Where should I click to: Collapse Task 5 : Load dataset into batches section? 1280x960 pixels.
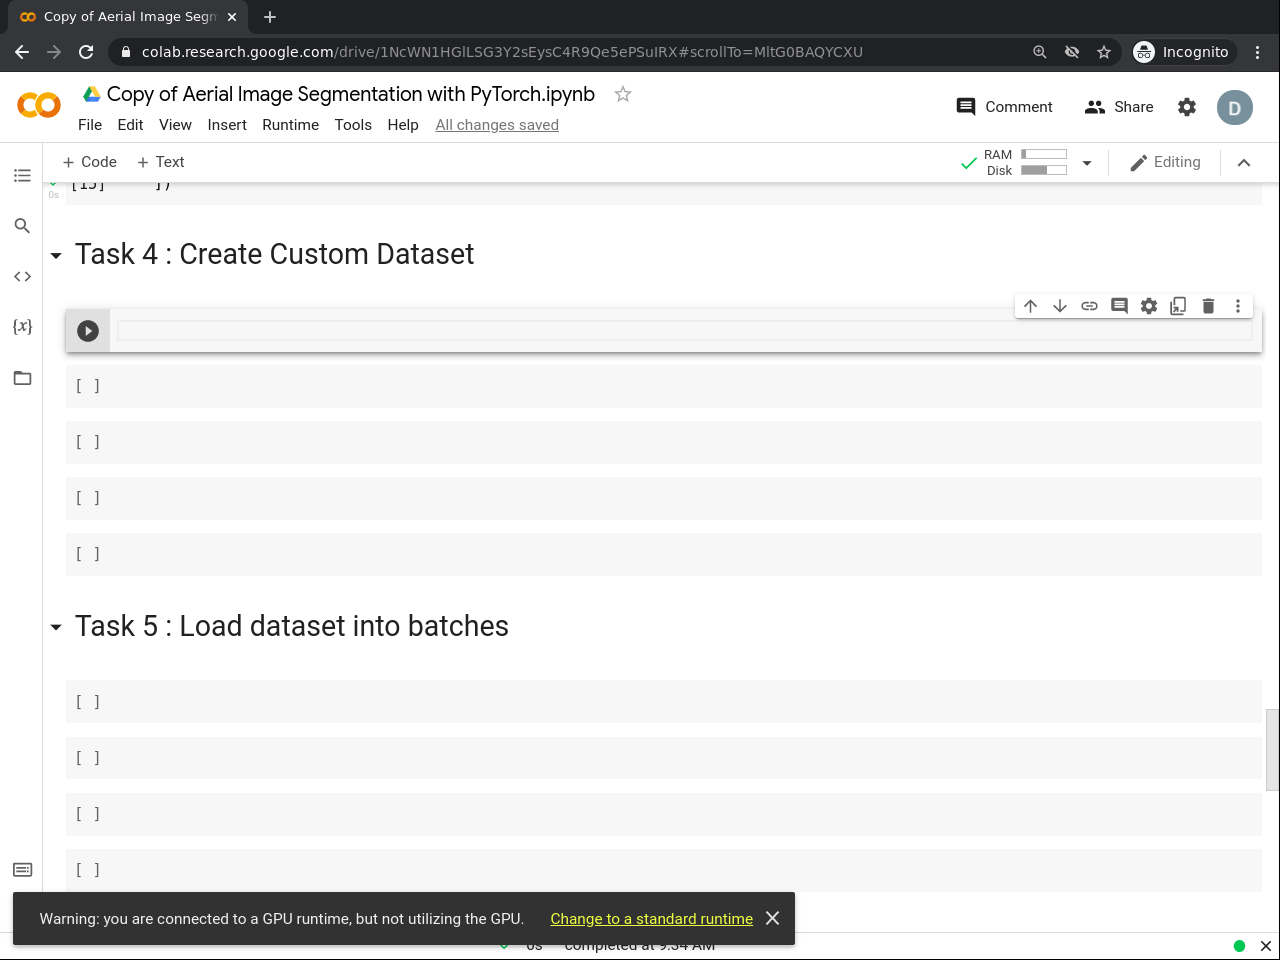pos(56,628)
